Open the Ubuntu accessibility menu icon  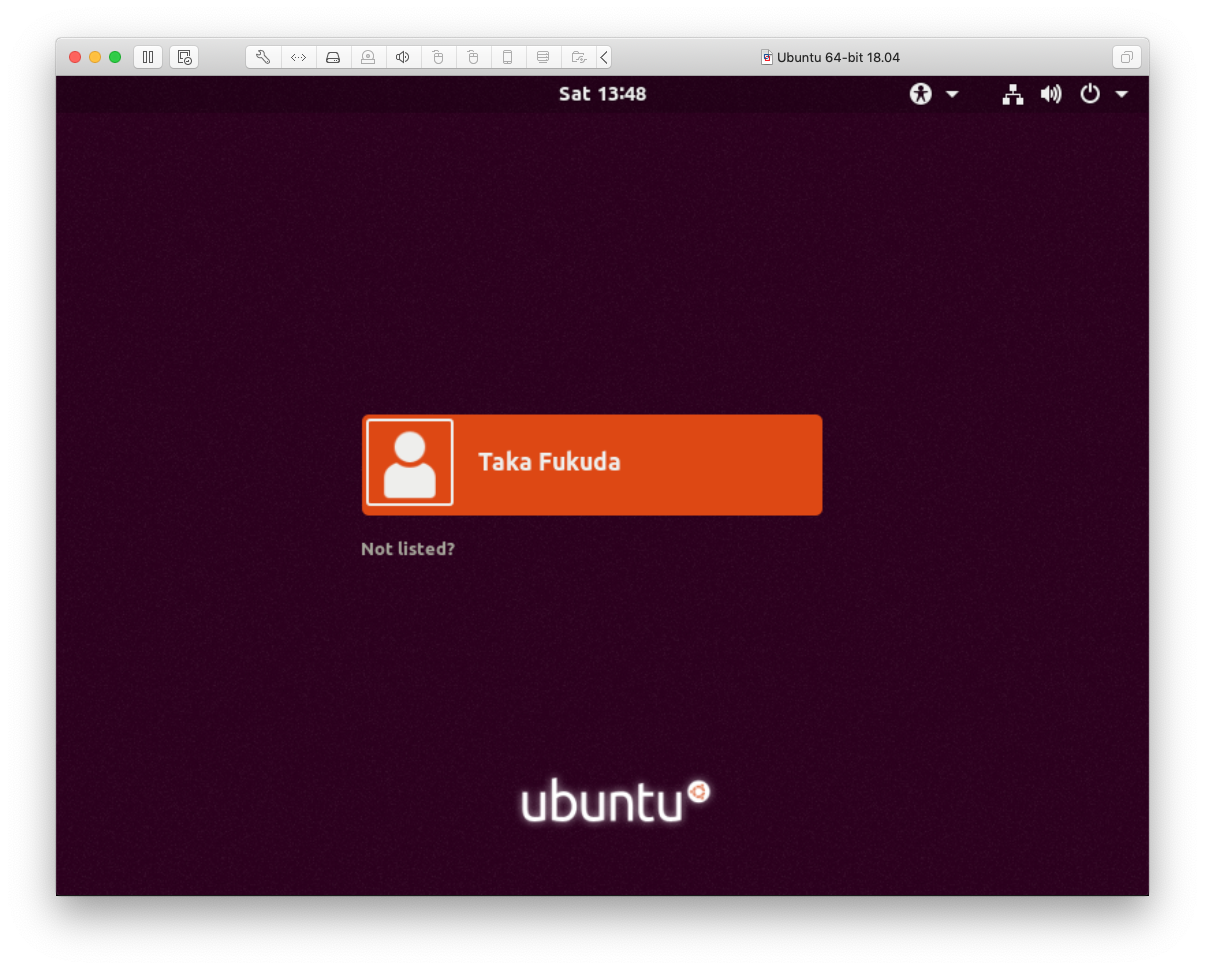[920, 94]
